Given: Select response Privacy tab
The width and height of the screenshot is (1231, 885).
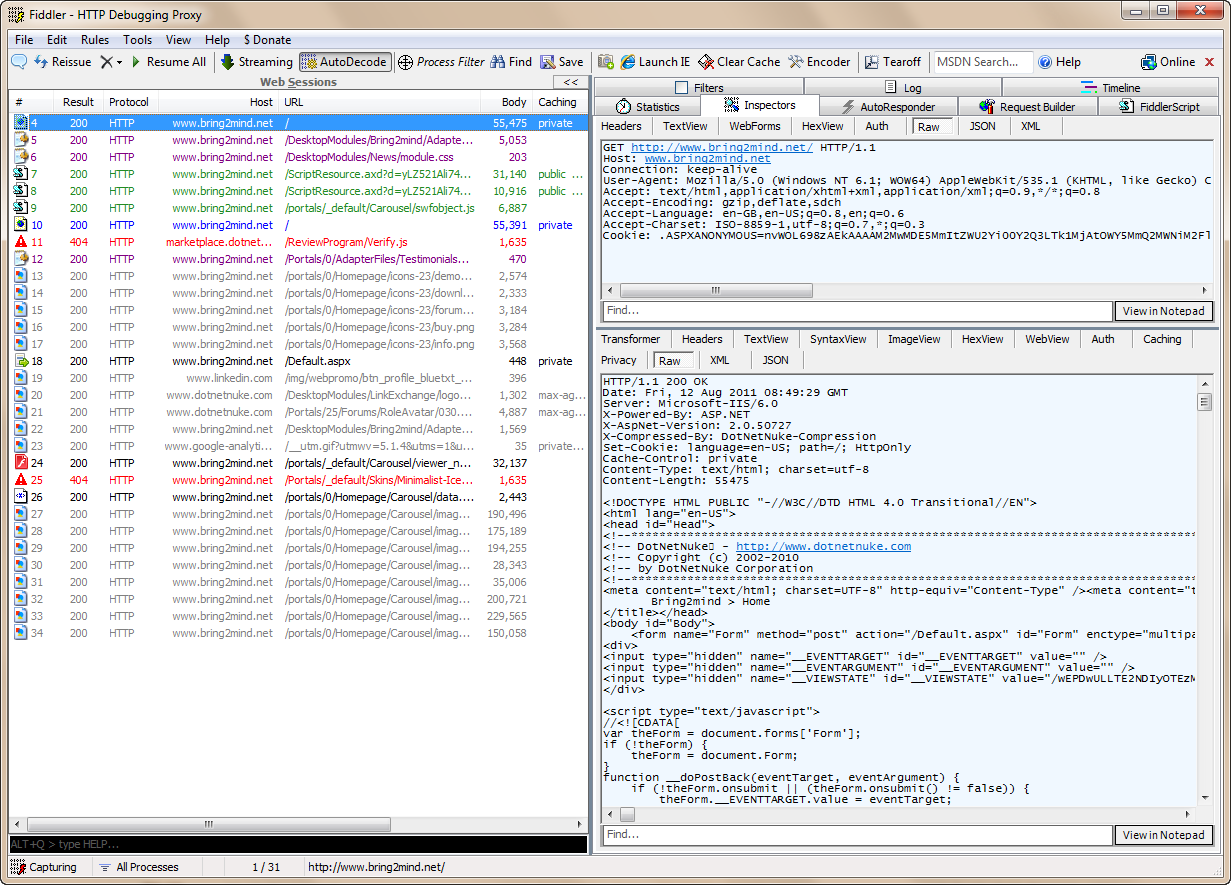Looking at the screenshot, I should (x=619, y=360).
